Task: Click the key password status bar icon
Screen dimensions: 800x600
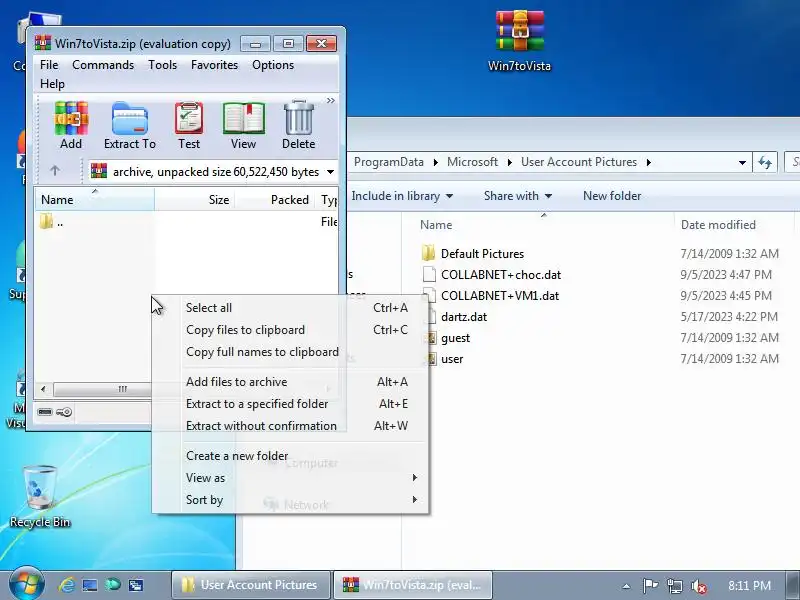Action: coord(64,412)
